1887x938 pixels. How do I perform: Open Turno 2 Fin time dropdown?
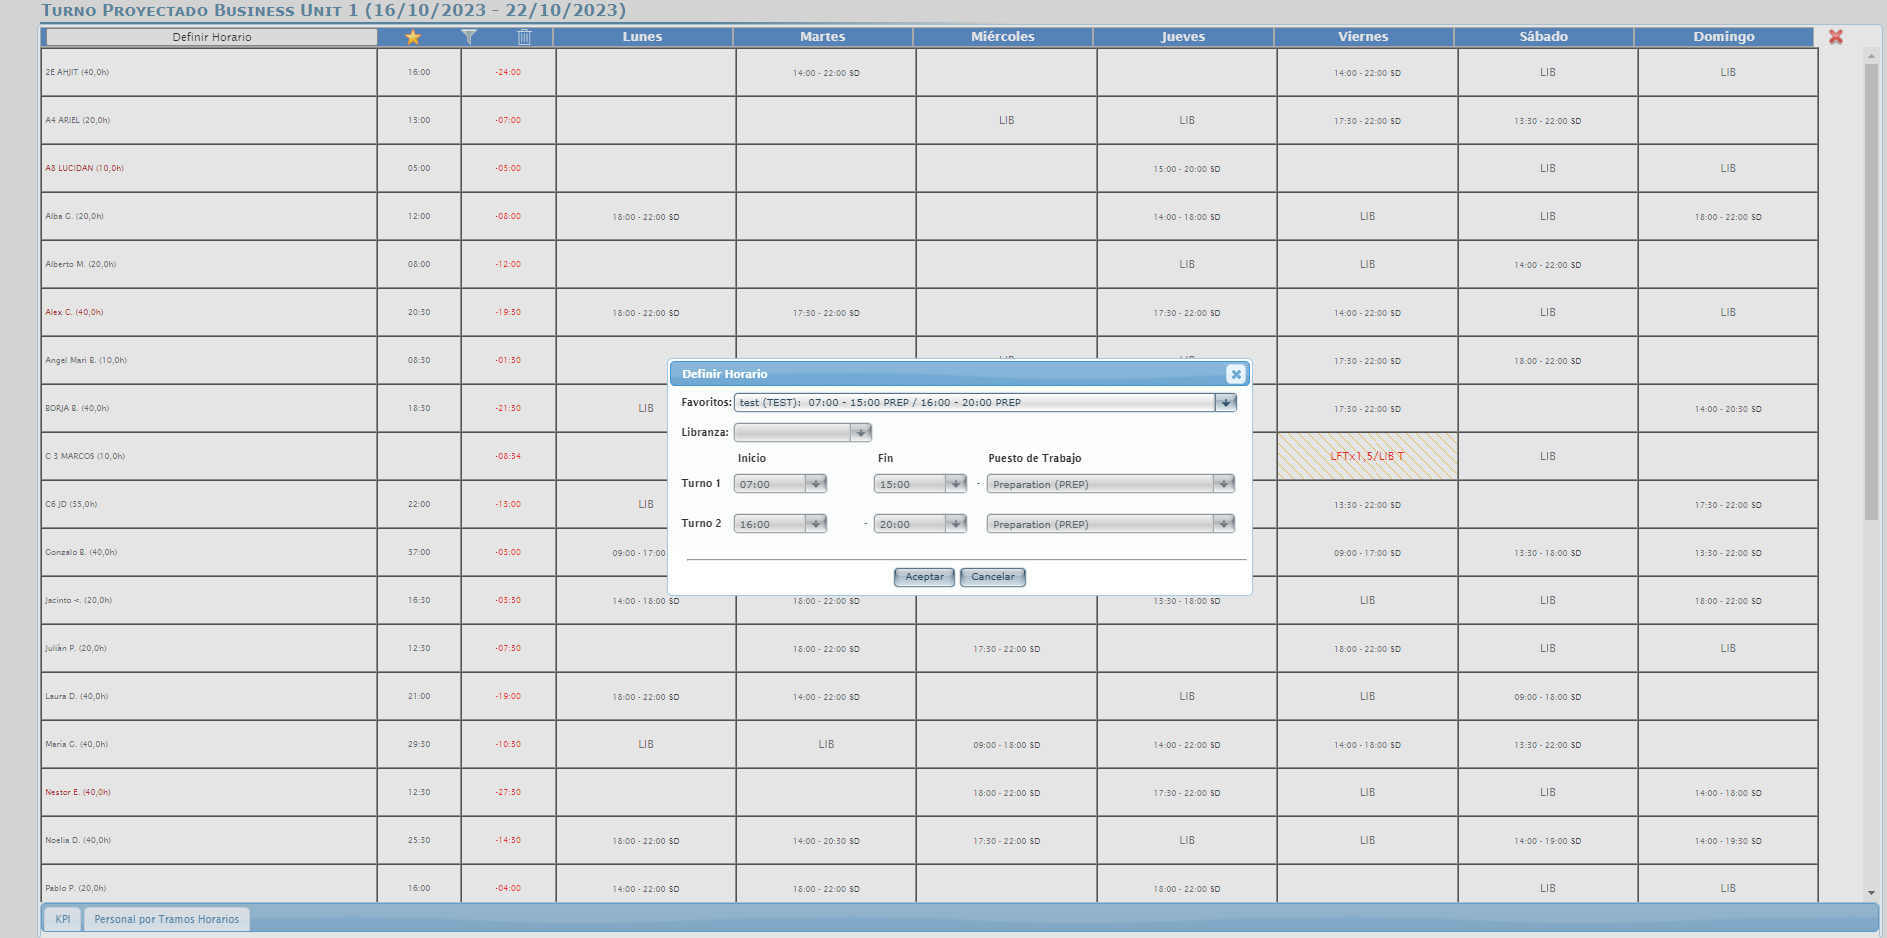(956, 524)
